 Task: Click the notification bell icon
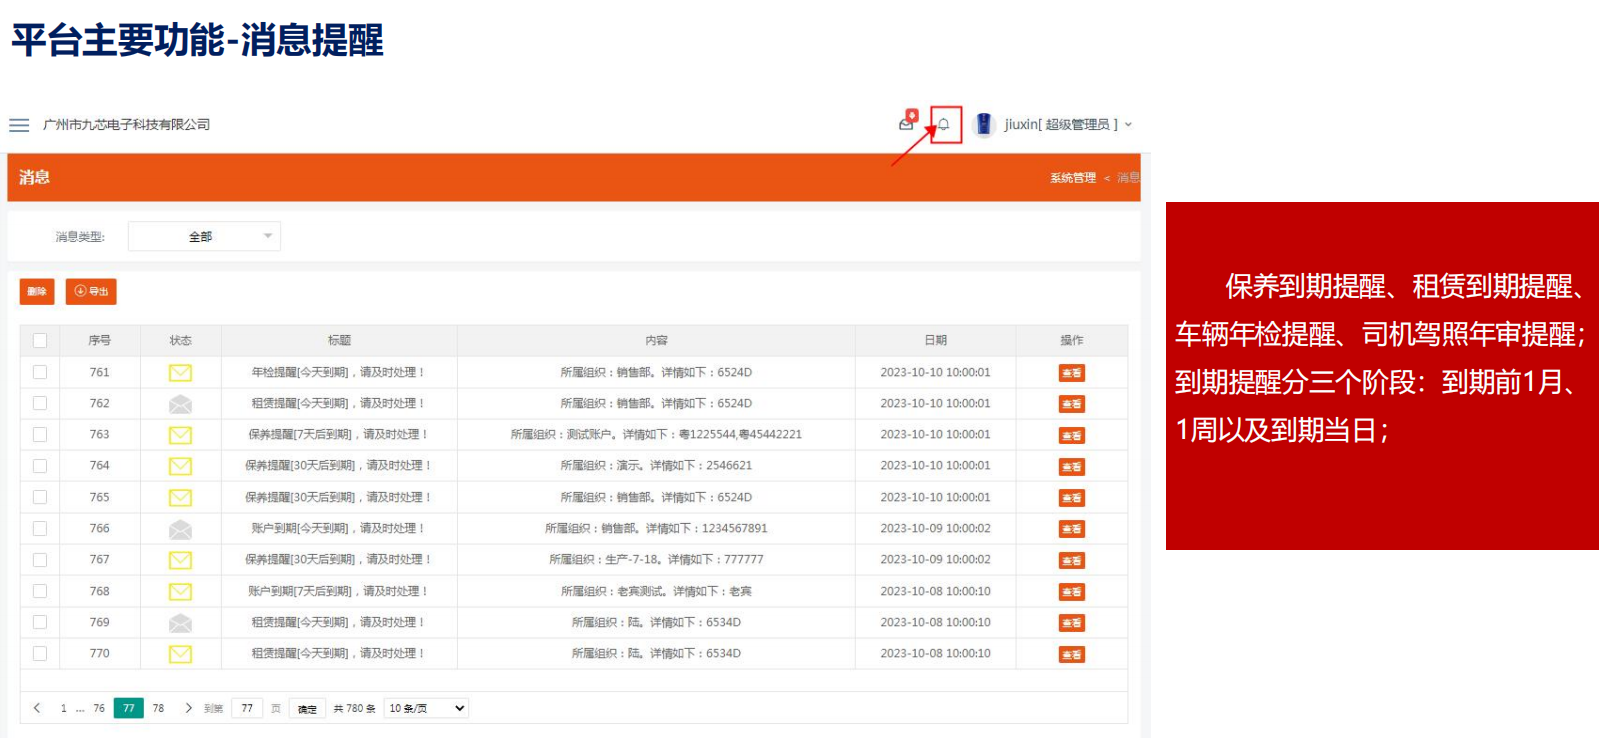pyautogui.click(x=944, y=125)
